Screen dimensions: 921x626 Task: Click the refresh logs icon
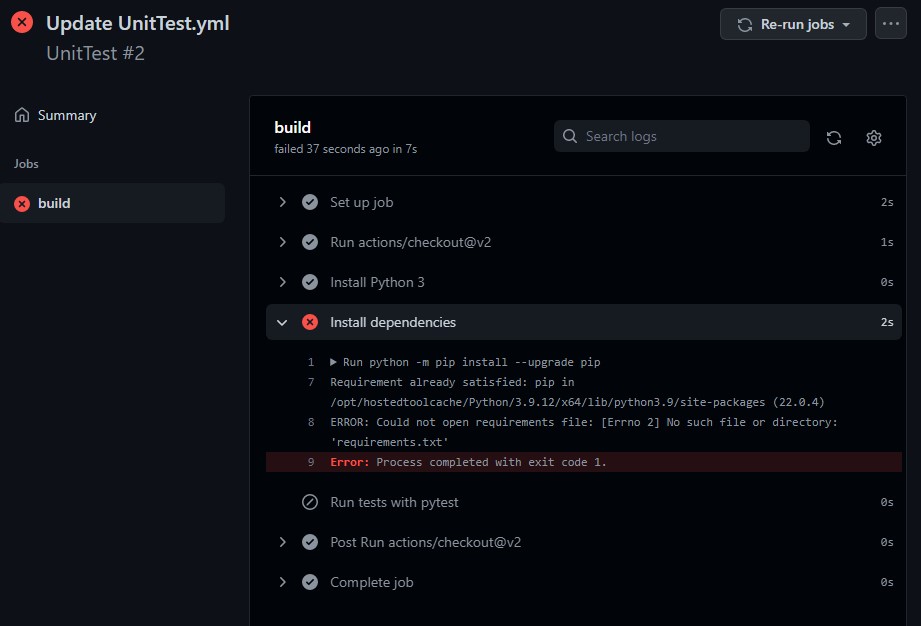coord(834,137)
